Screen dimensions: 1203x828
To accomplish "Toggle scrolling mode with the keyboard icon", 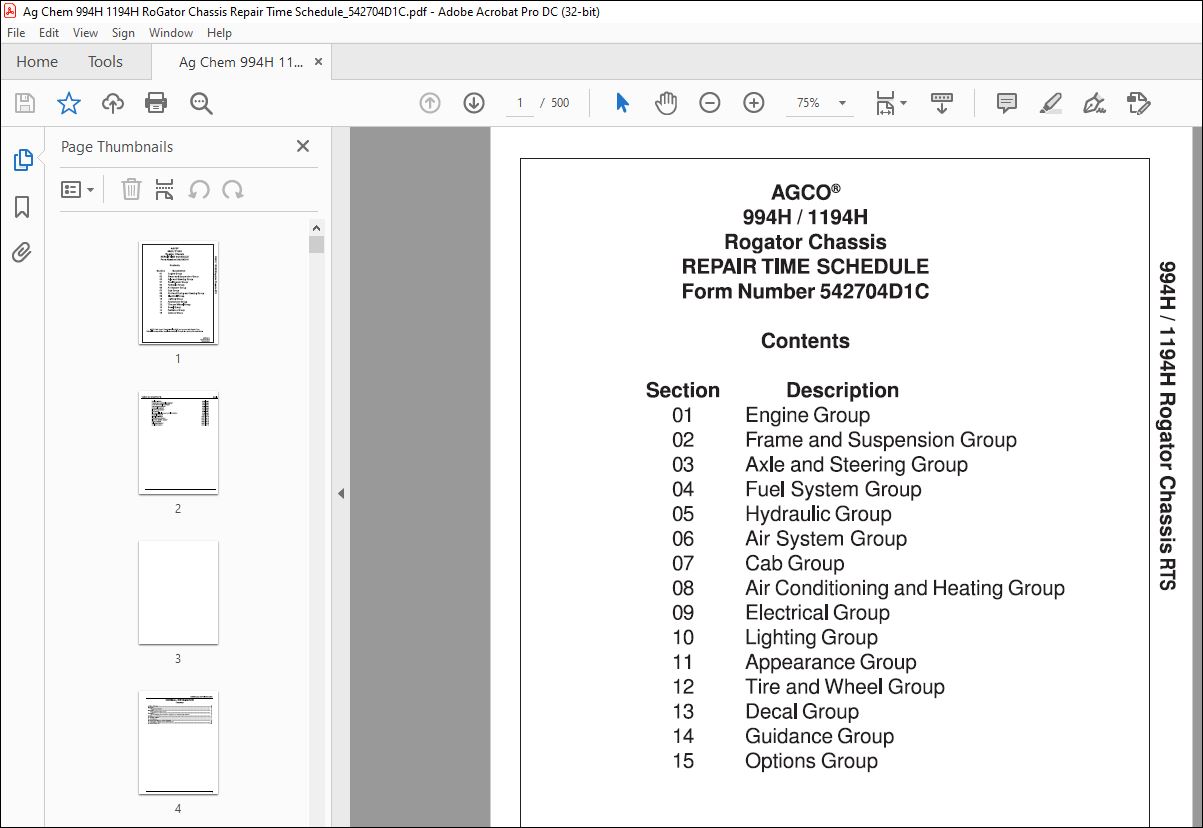I will pos(942,103).
